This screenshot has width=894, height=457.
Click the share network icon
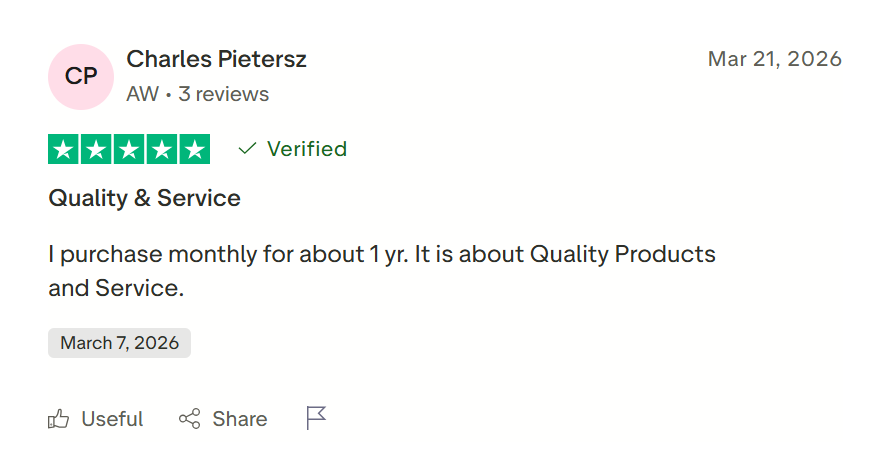pyautogui.click(x=189, y=419)
